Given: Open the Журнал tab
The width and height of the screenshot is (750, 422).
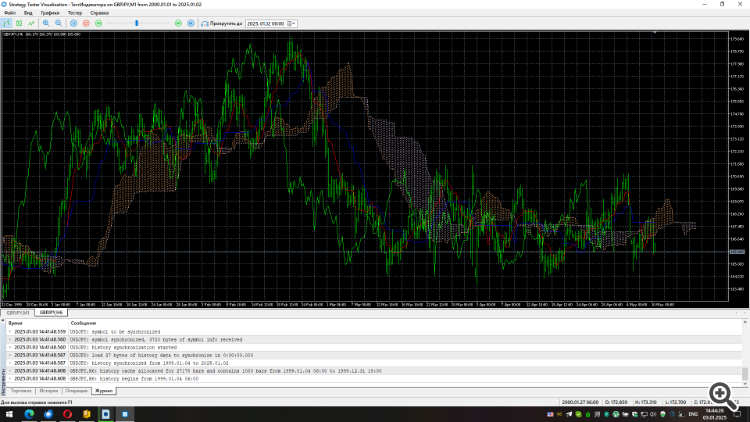Looking at the screenshot, I should (x=104, y=391).
